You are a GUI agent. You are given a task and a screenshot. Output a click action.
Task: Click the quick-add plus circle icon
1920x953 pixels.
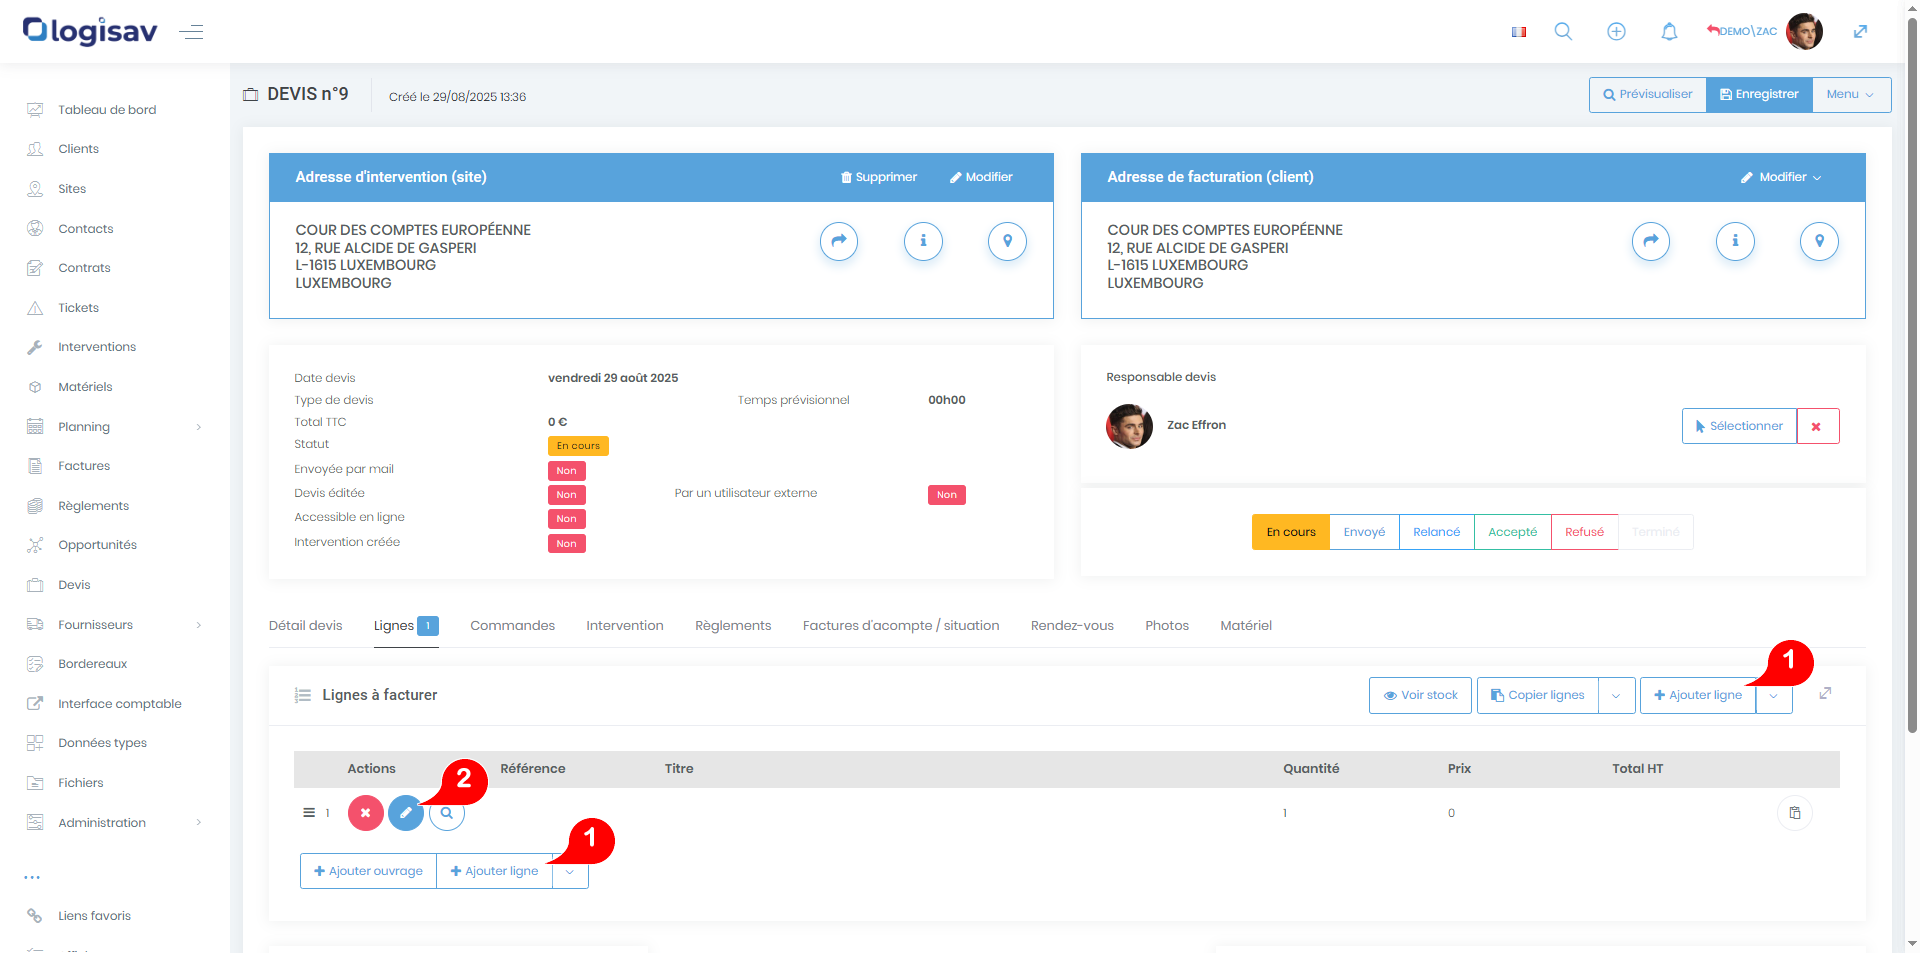1616,32
